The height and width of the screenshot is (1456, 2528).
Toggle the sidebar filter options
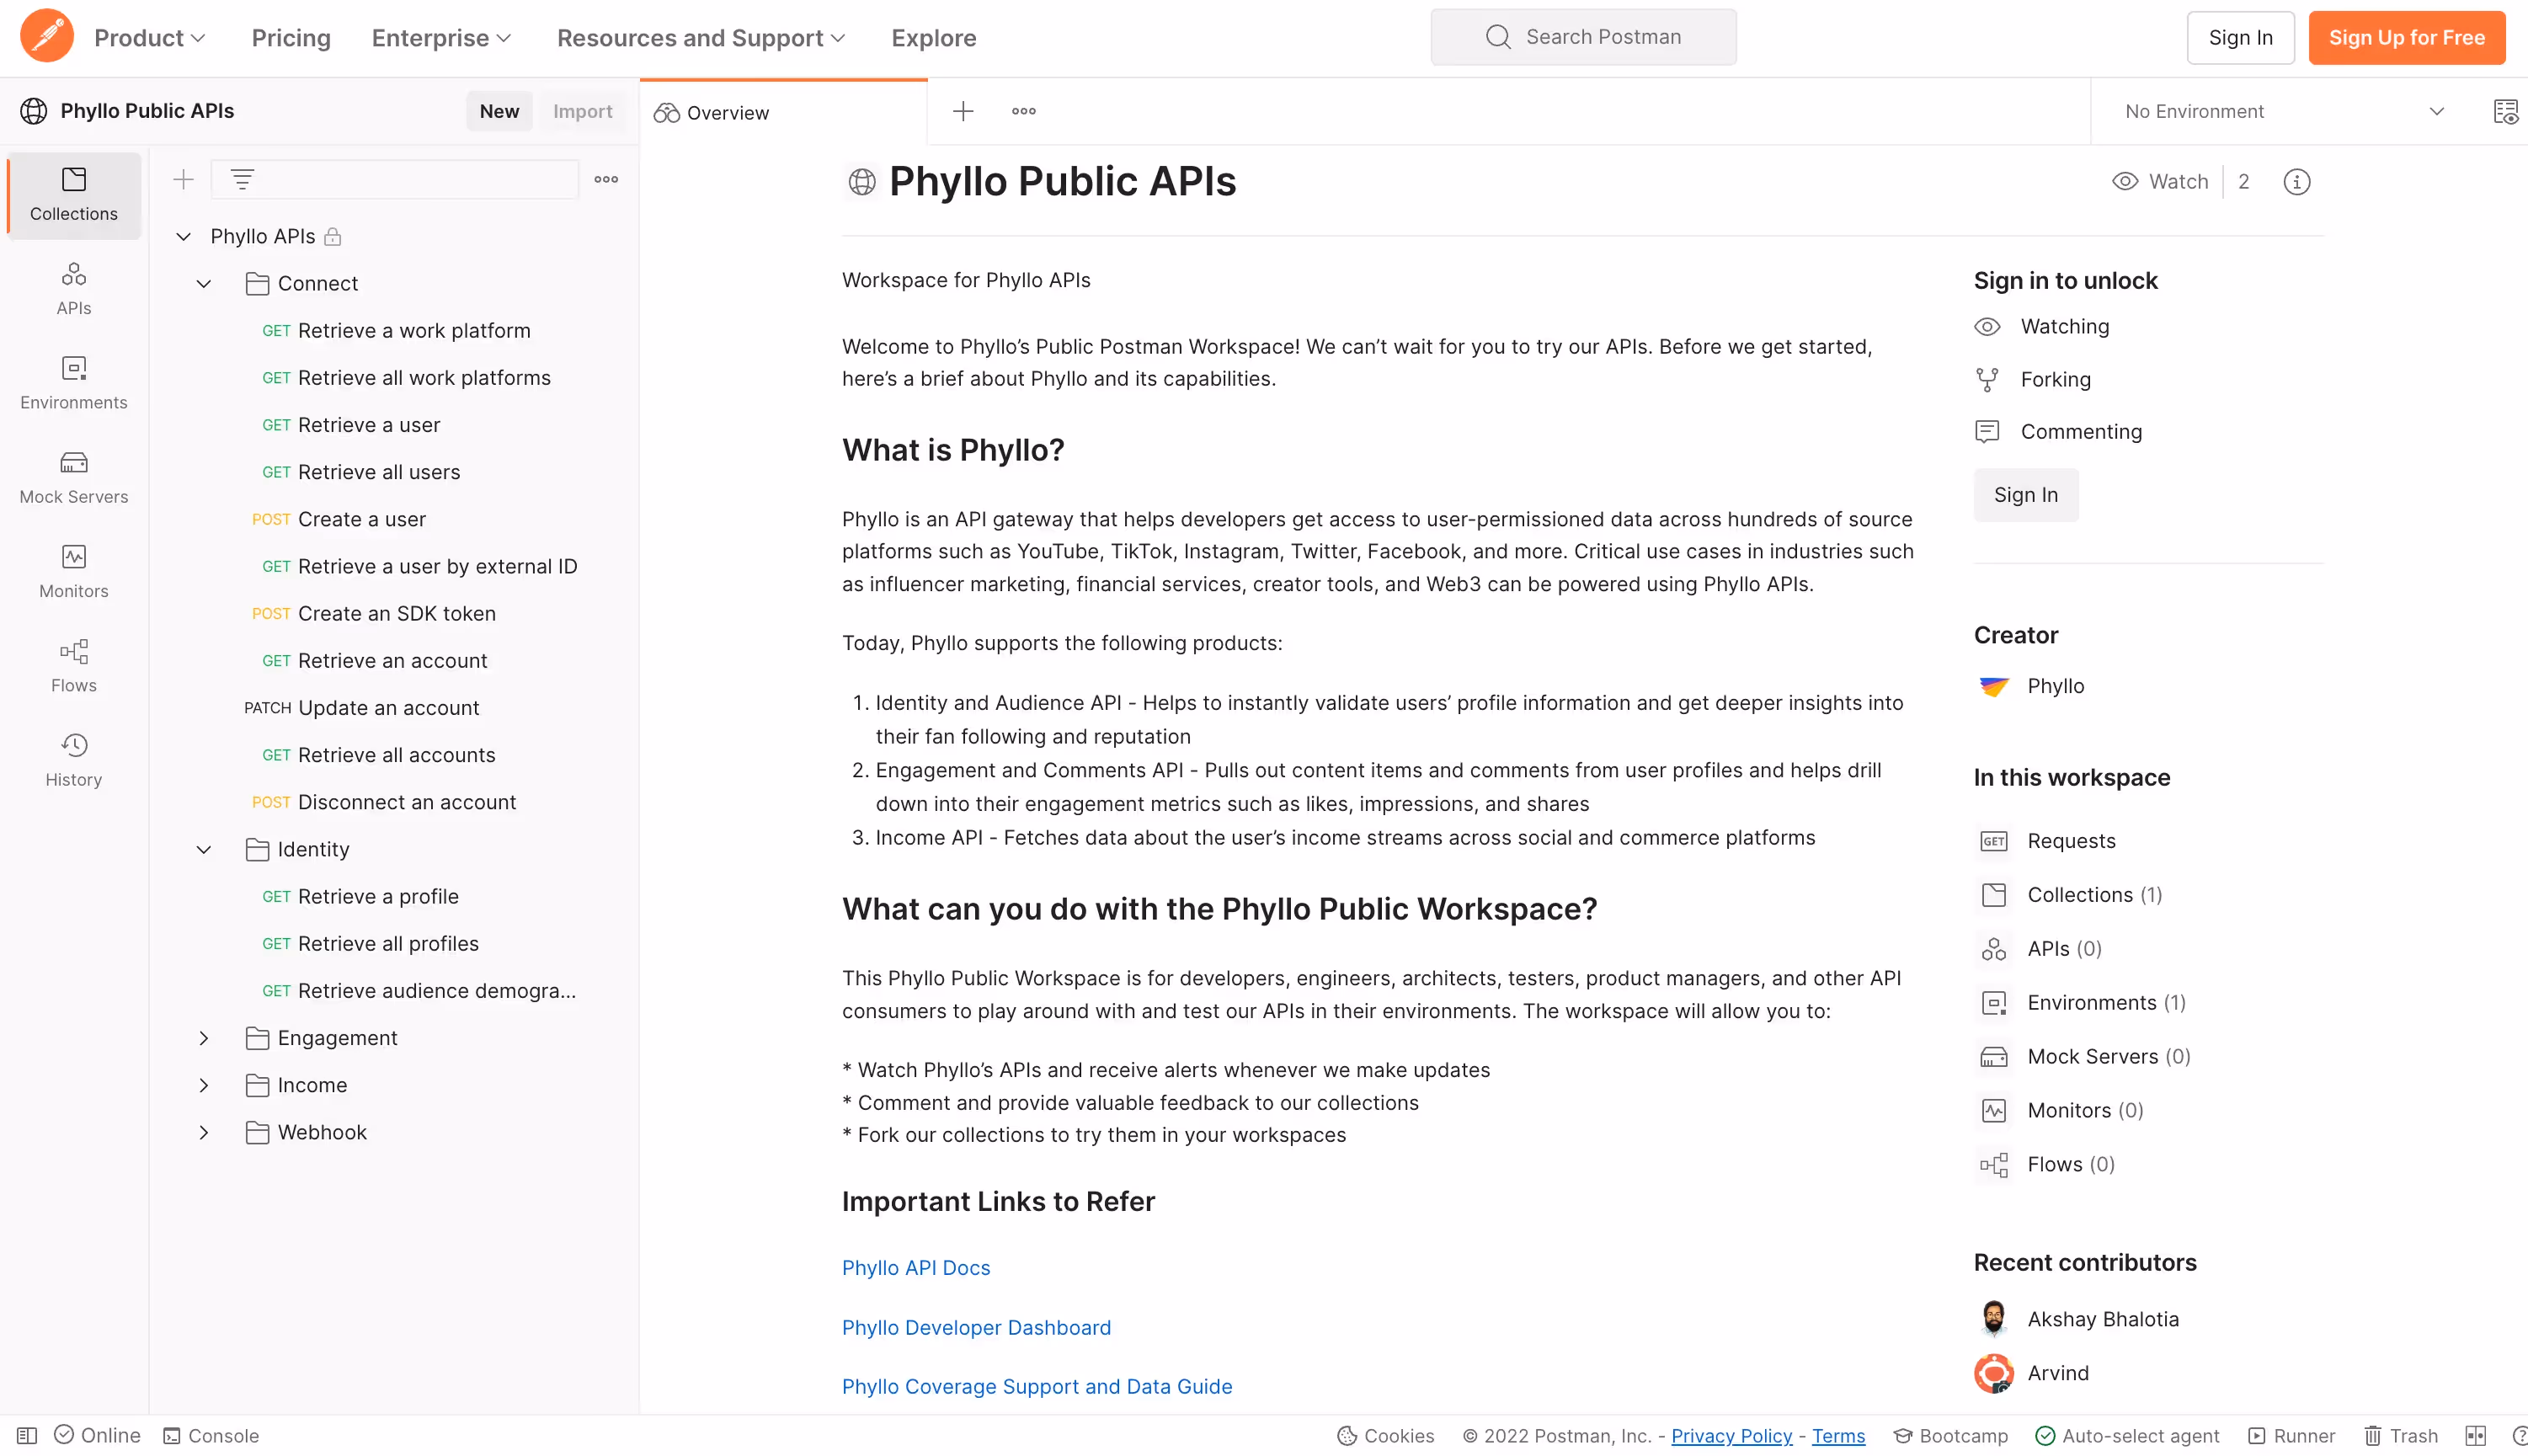[x=243, y=179]
